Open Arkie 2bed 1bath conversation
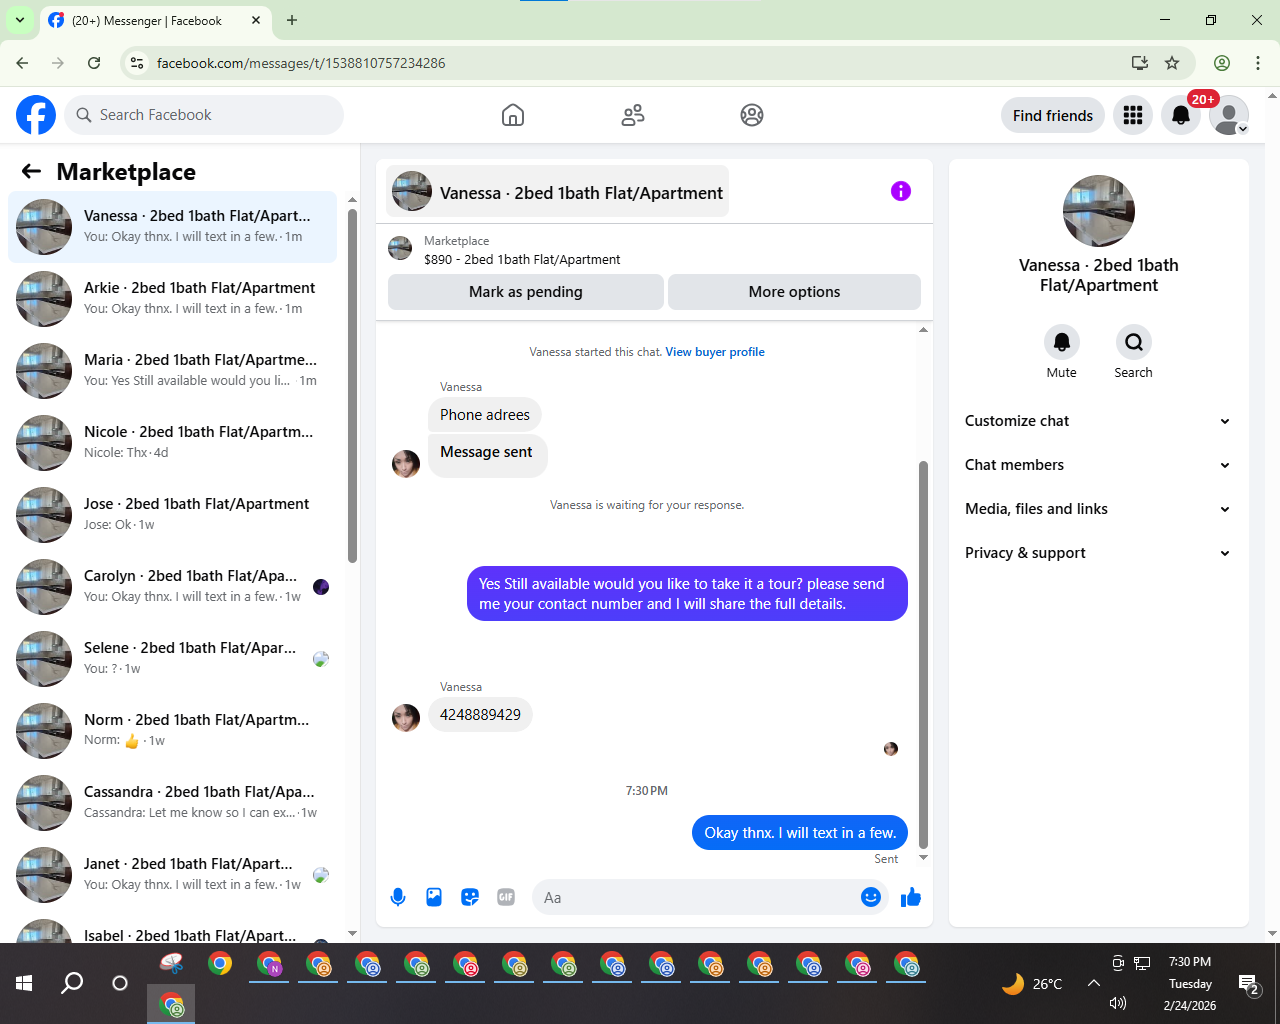Image resolution: width=1280 pixels, height=1024 pixels. 172,299
